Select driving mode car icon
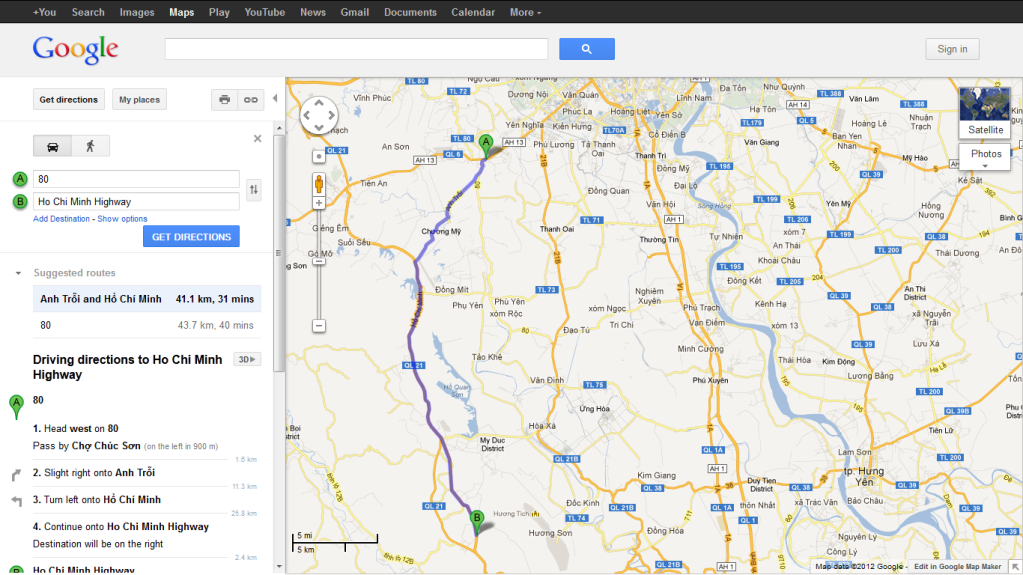This screenshot has width=1023, height=575. [x=52, y=146]
